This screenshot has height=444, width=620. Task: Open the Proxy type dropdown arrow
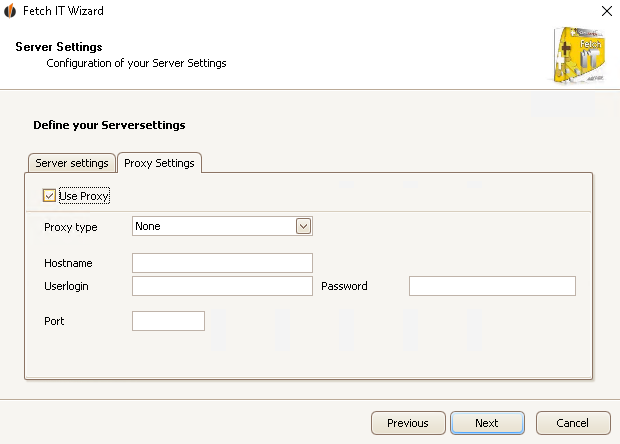click(303, 226)
